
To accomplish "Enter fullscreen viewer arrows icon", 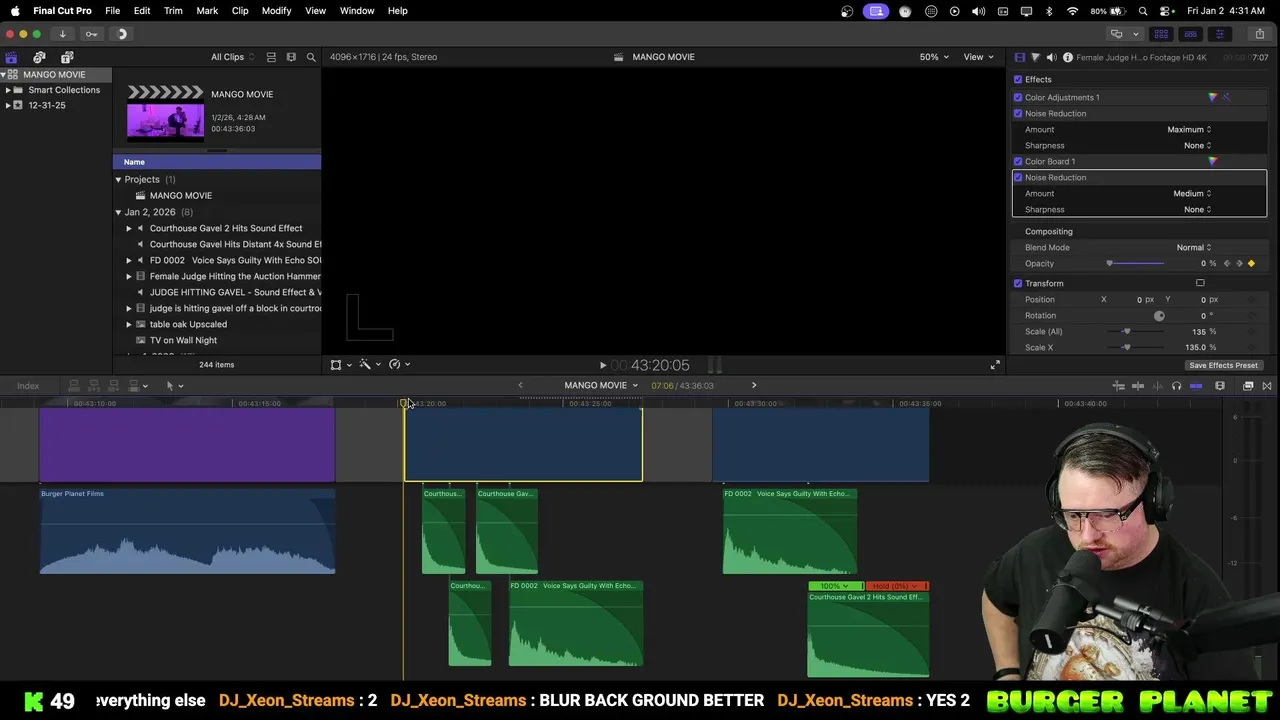I will click(x=994, y=365).
